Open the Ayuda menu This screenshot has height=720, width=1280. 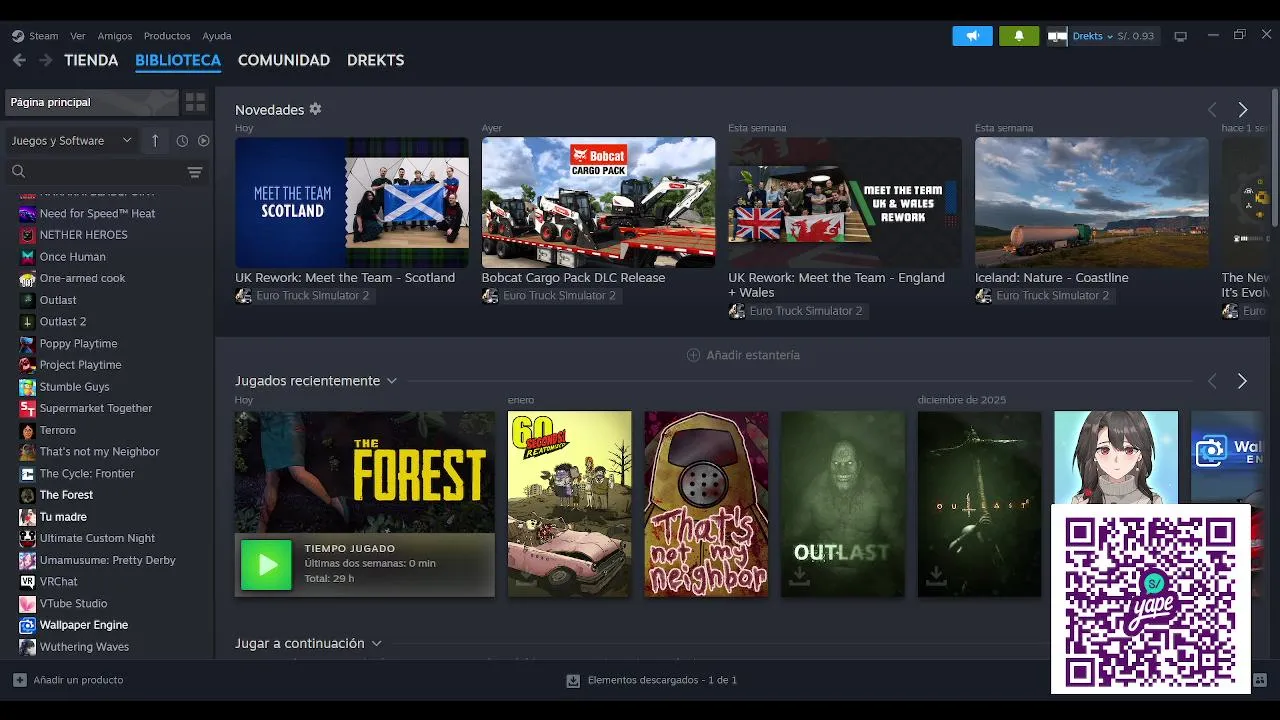click(217, 36)
